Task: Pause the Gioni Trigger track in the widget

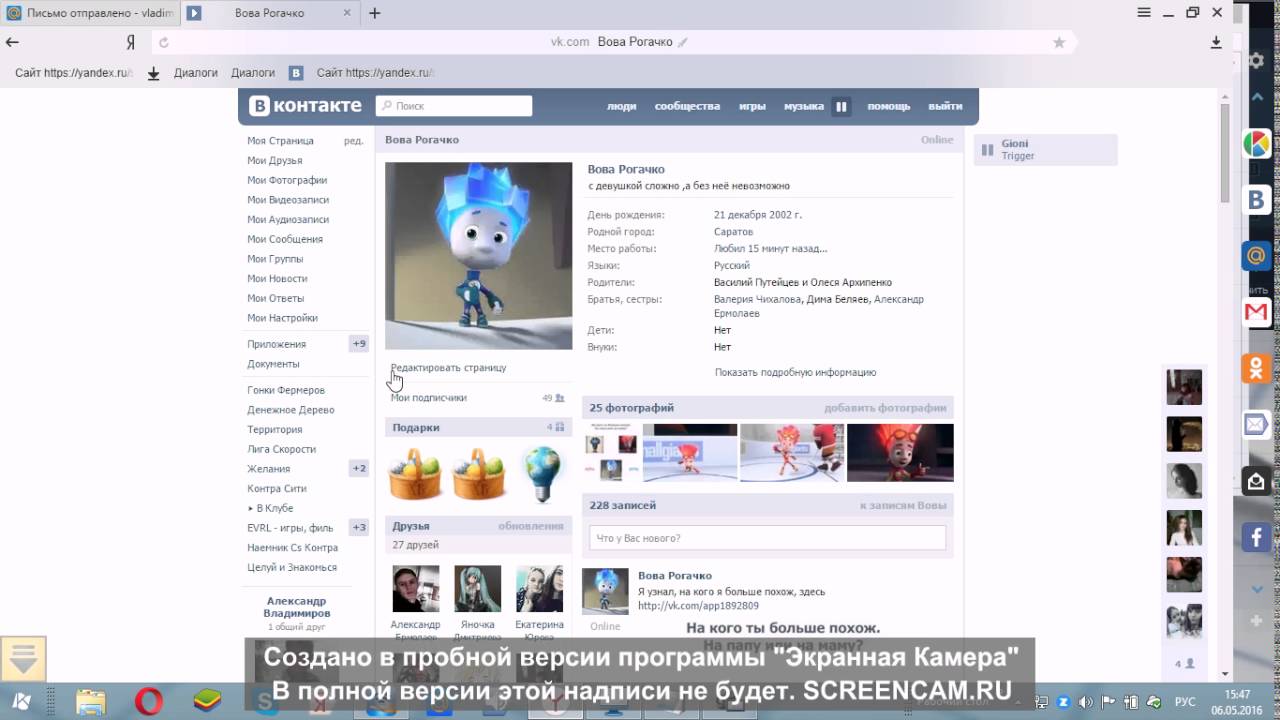Action: point(987,150)
